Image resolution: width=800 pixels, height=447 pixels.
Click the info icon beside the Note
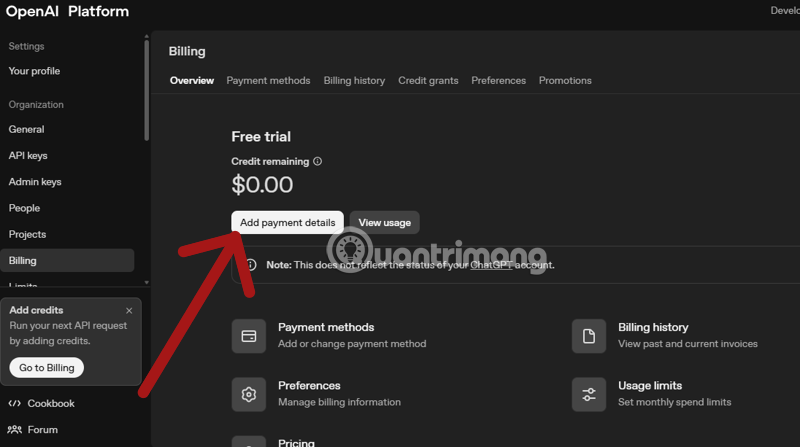(251, 264)
